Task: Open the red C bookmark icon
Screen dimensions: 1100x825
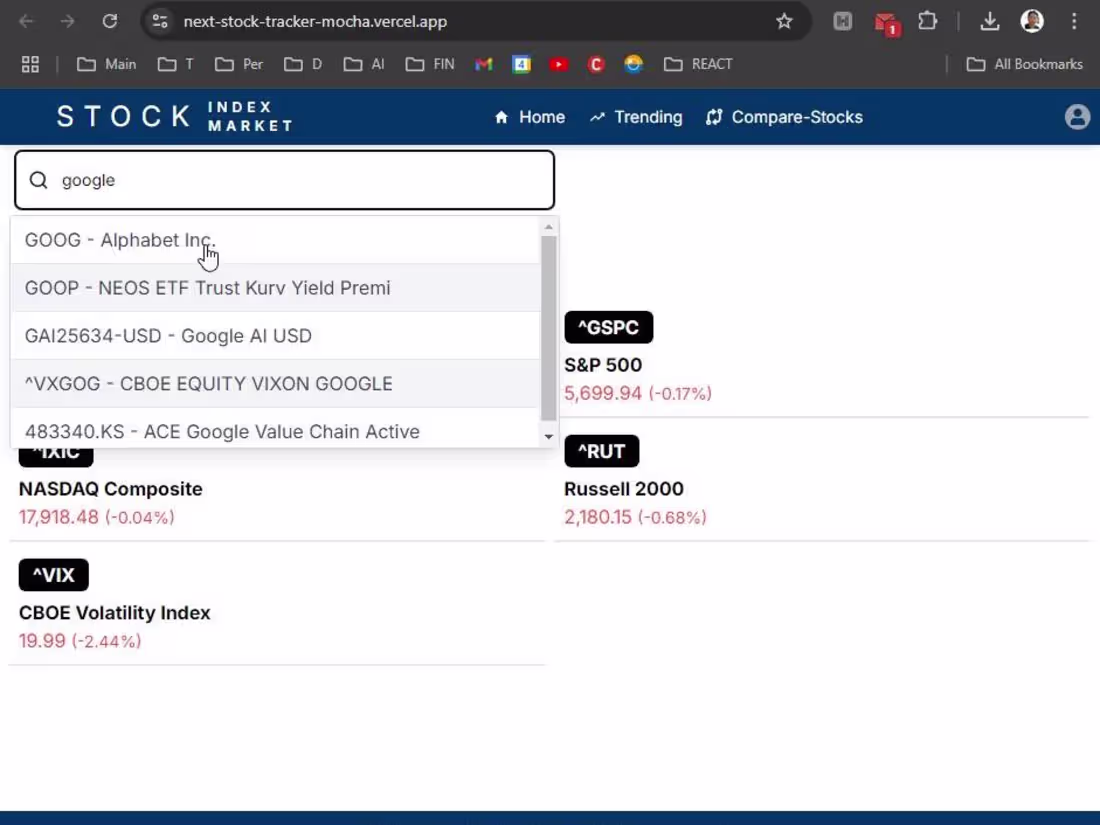Action: pyautogui.click(x=596, y=65)
